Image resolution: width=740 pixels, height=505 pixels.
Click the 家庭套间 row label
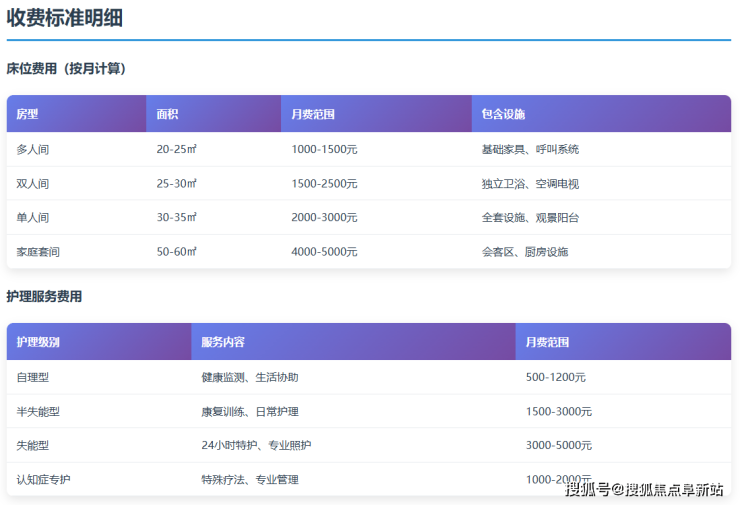click(38, 252)
